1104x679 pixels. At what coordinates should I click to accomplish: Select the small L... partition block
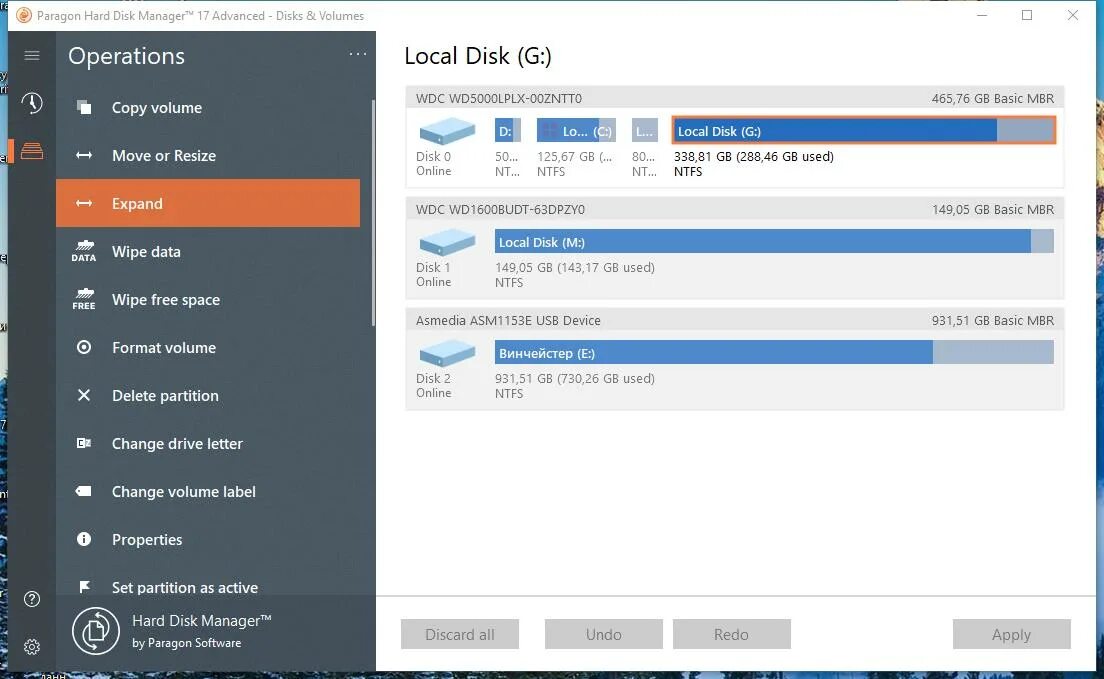(x=645, y=130)
